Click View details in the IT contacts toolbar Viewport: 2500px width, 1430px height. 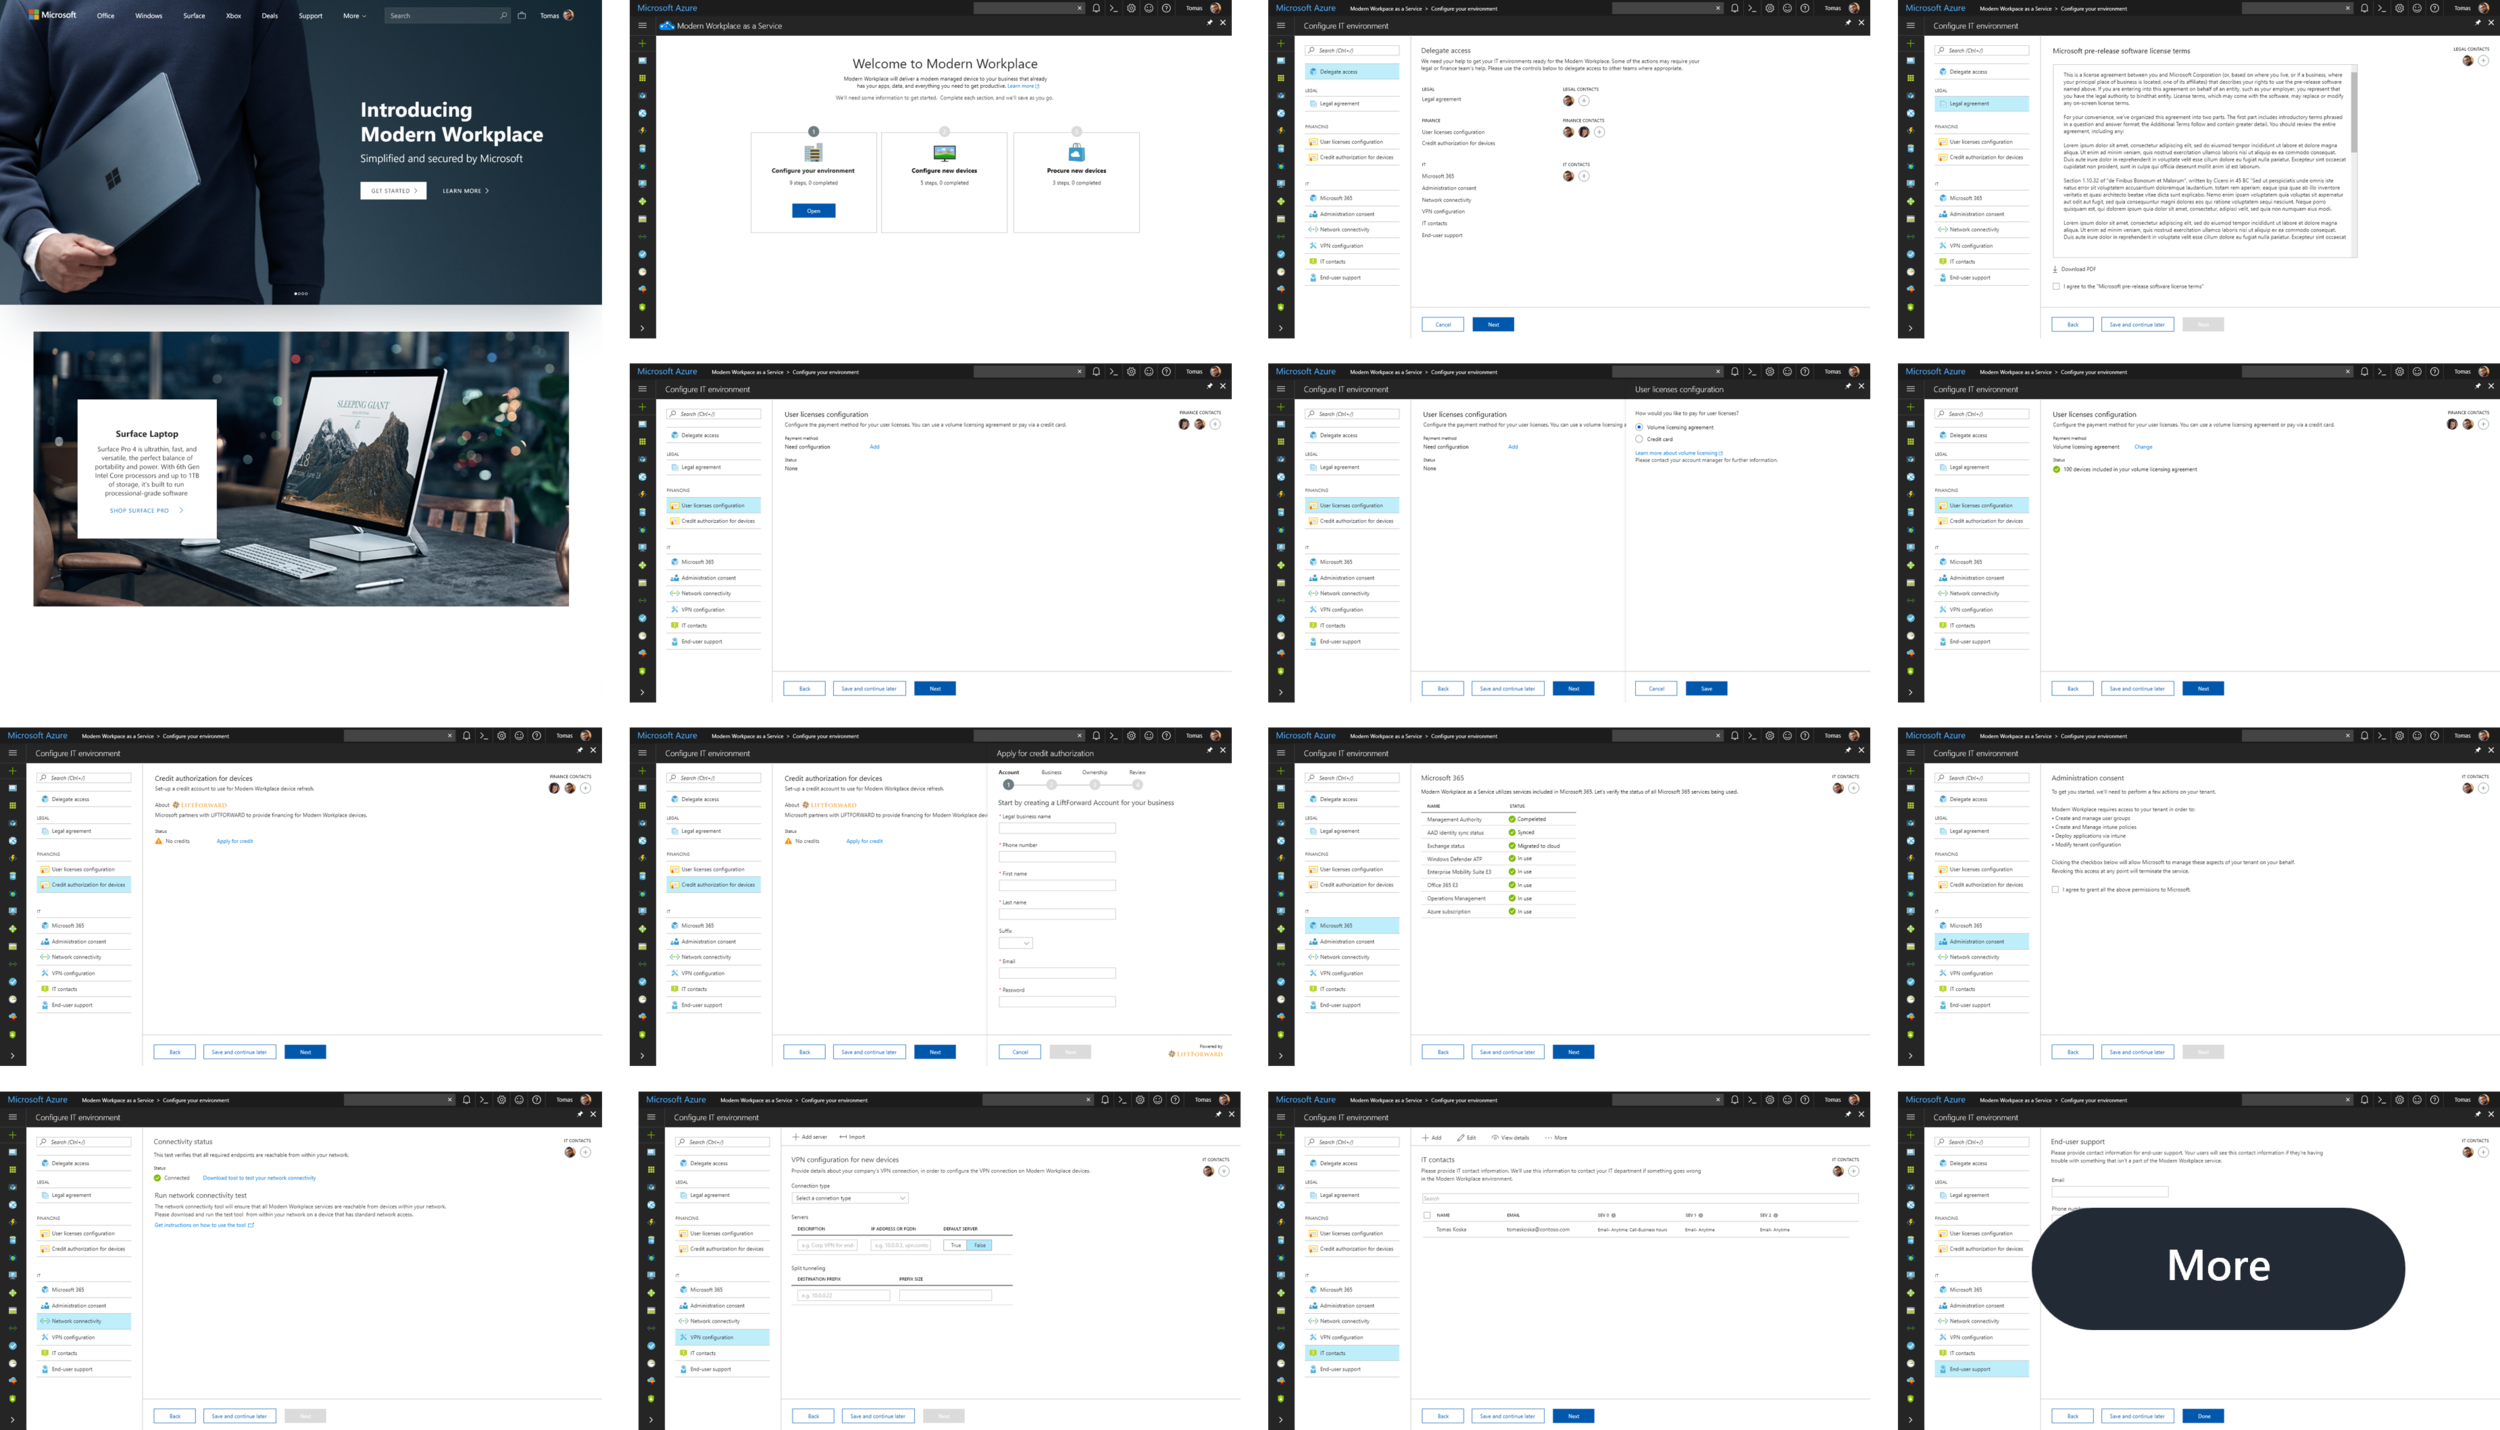tap(1511, 1137)
